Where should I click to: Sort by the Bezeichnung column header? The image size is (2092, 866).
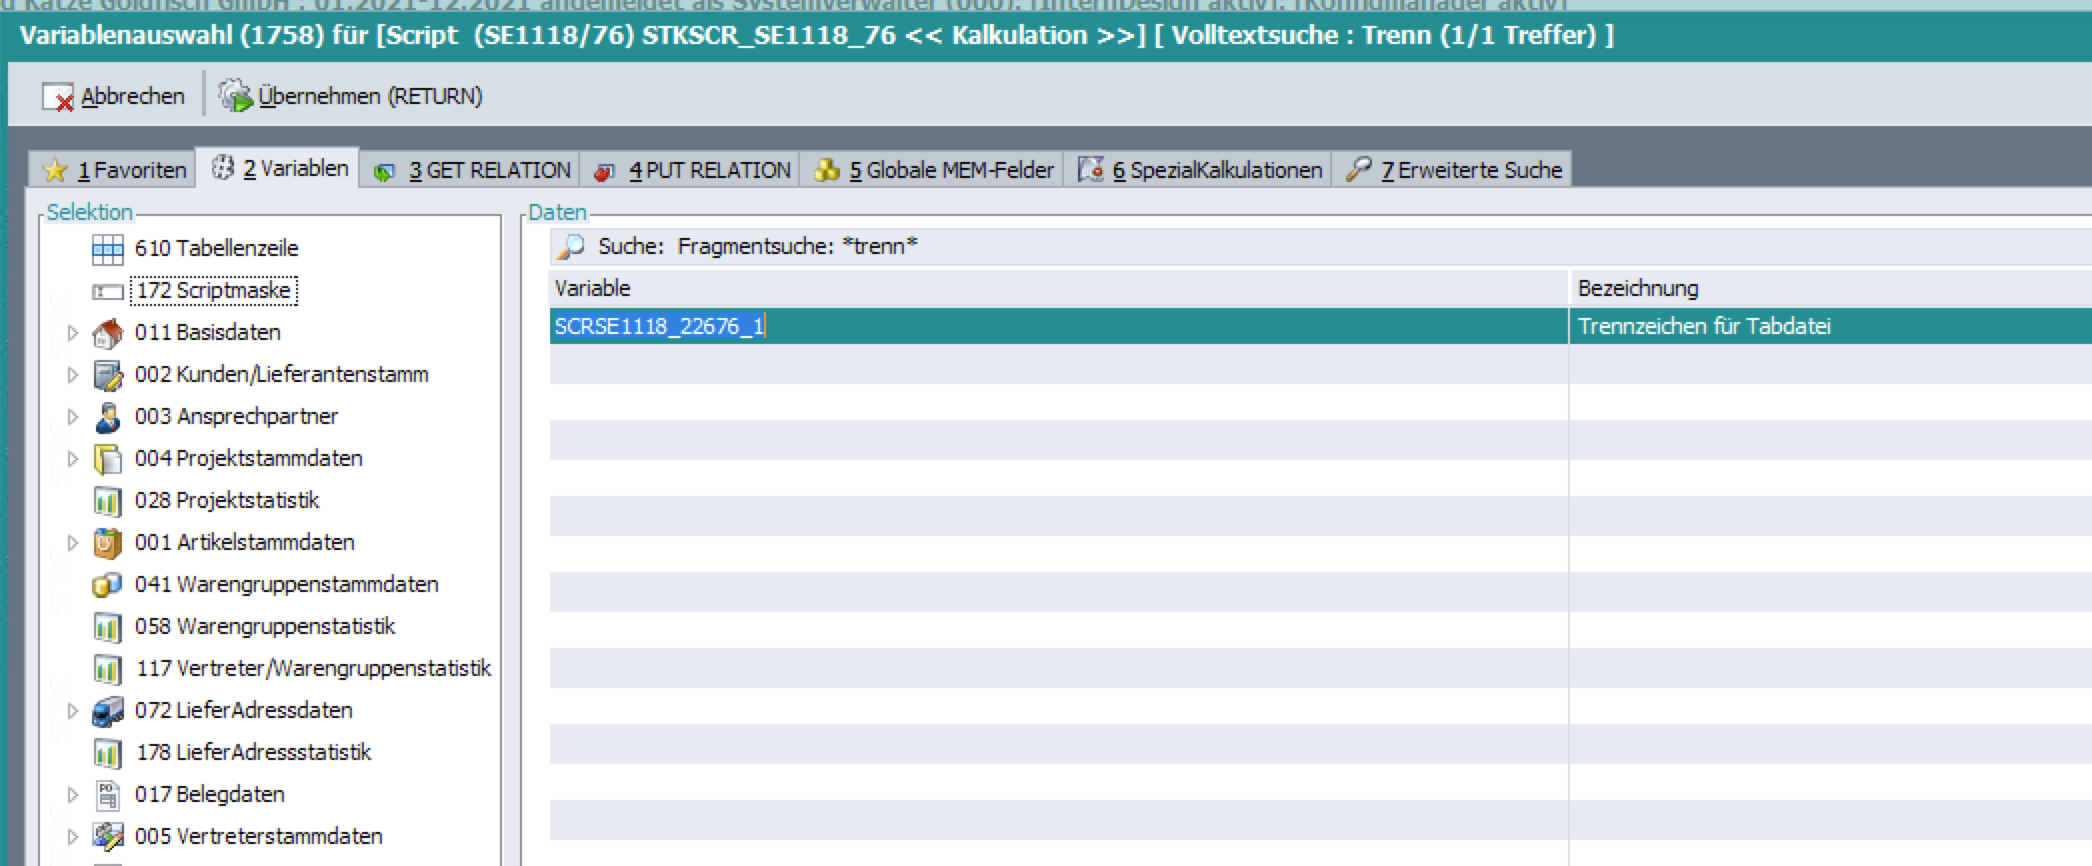1638,288
